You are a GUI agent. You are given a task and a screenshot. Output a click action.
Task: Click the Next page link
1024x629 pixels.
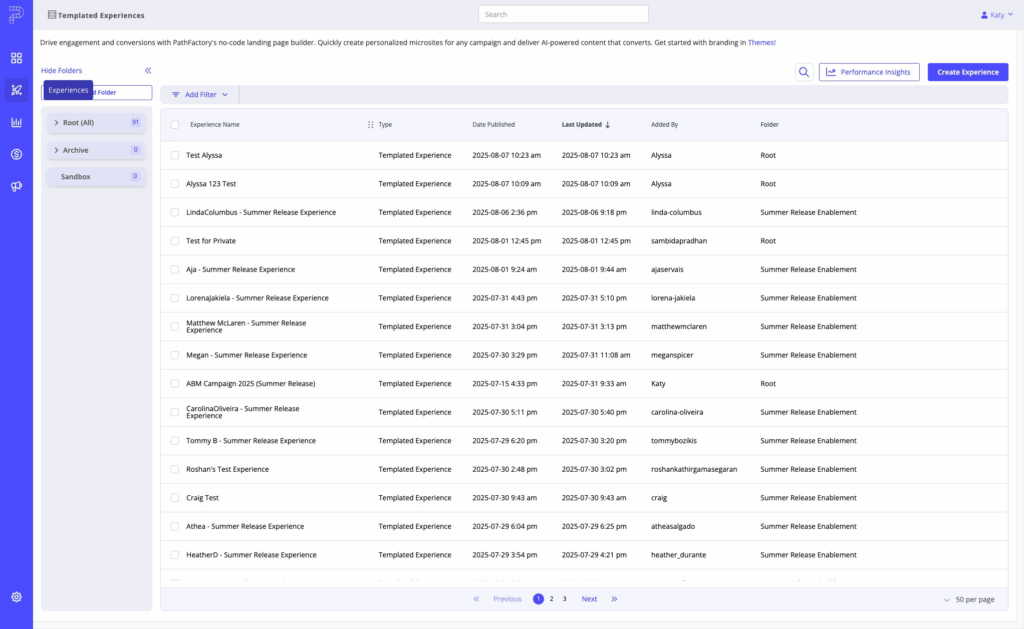click(589, 599)
